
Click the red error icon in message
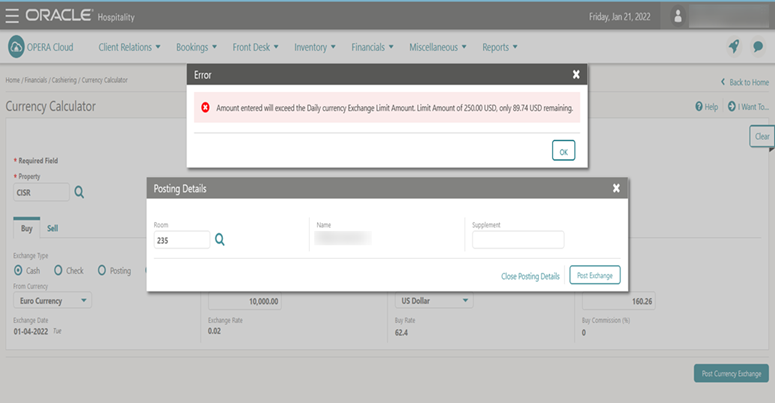205,107
